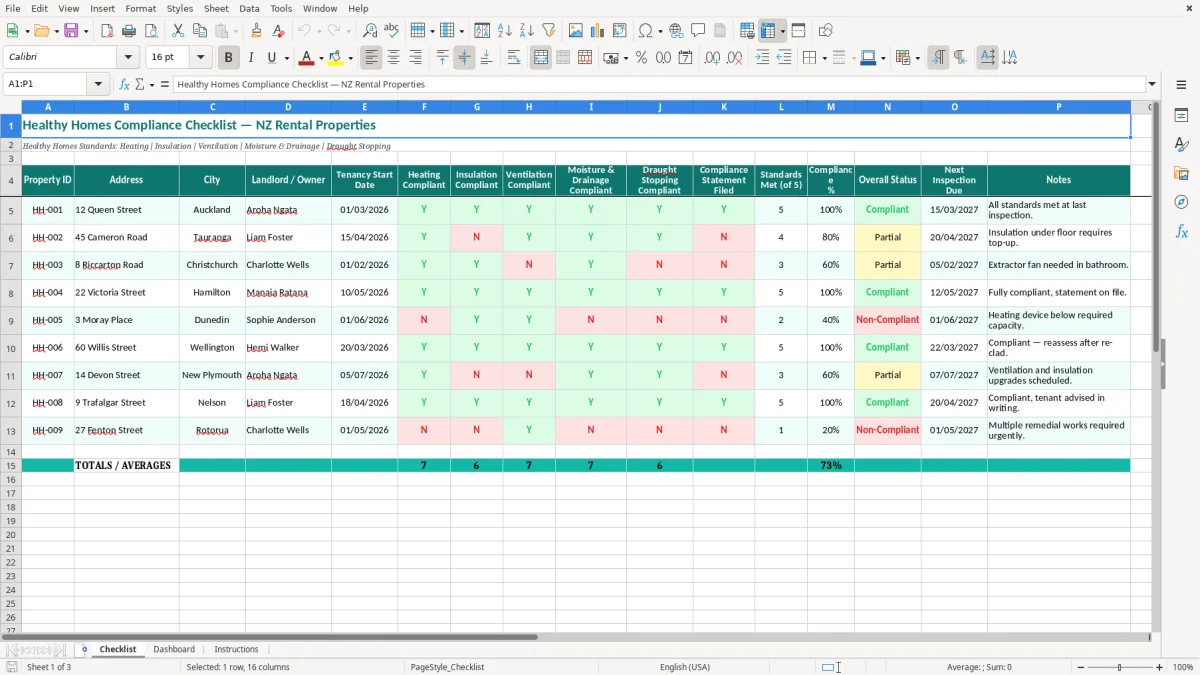Toggle Center Horizontally alignment
Image resolution: width=1200 pixels, height=675 pixels.
point(394,58)
